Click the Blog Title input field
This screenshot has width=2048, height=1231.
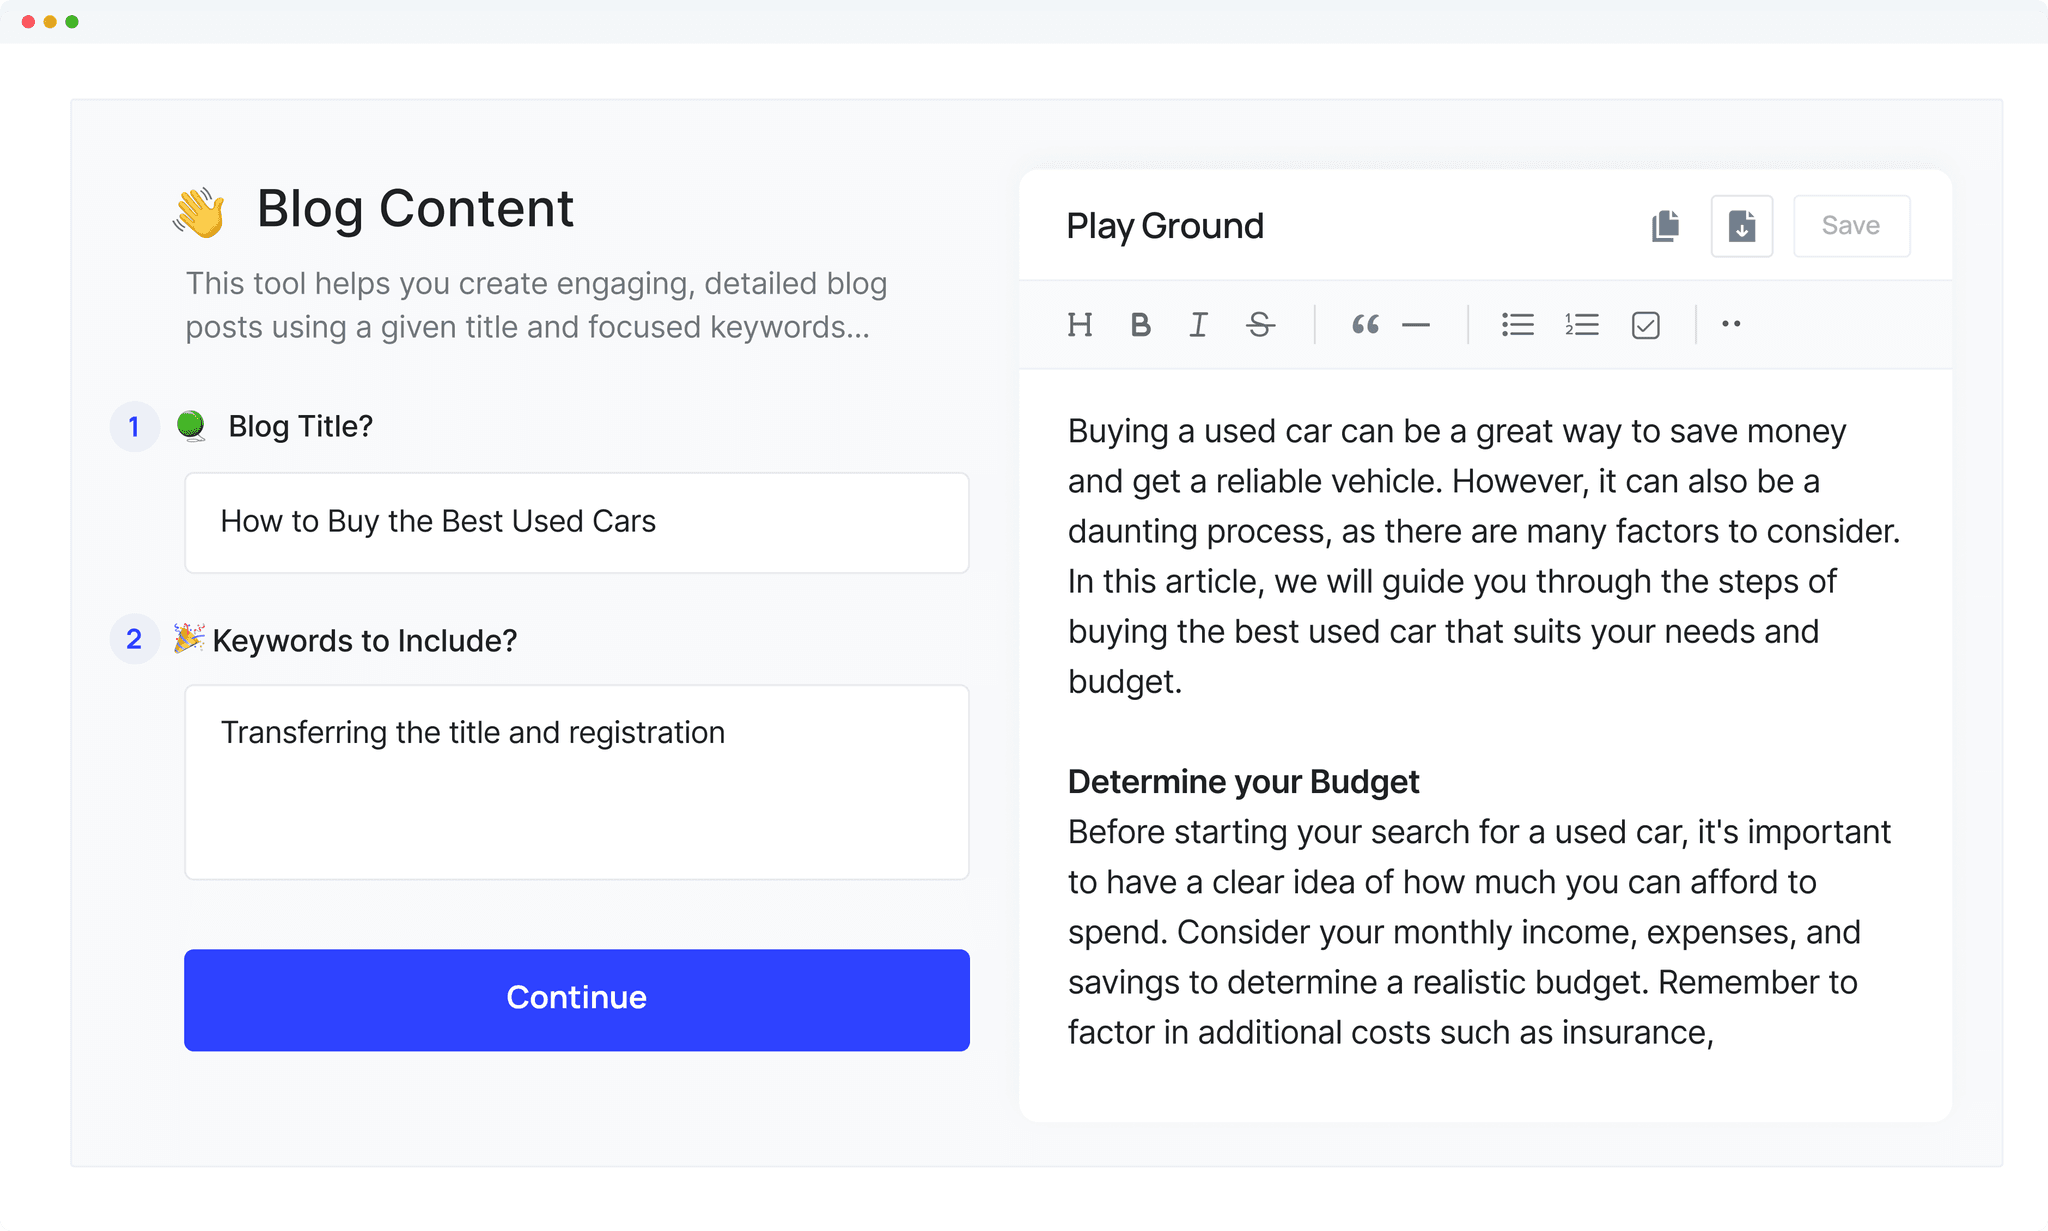[576, 522]
